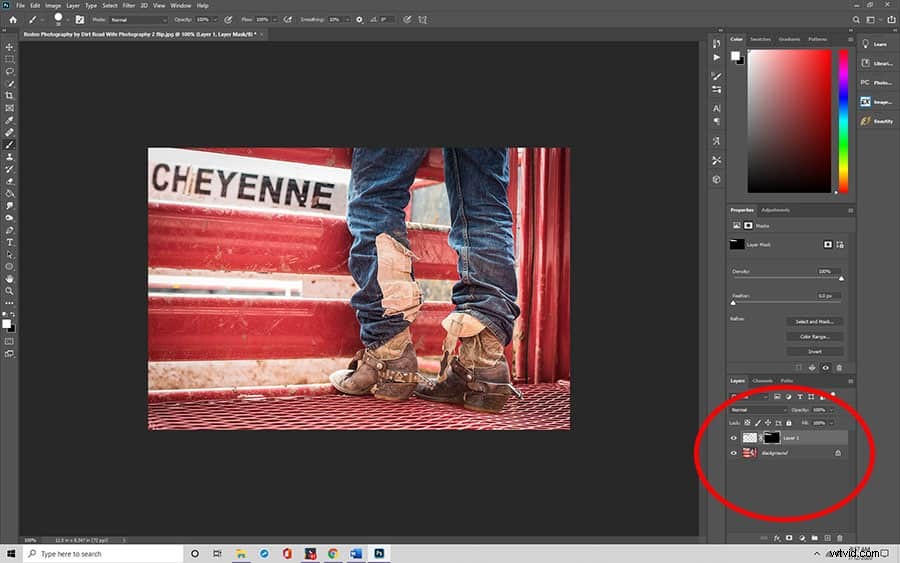This screenshot has width=900, height=563.
Task: Open the brush preset picker arrow
Action: [68, 20]
